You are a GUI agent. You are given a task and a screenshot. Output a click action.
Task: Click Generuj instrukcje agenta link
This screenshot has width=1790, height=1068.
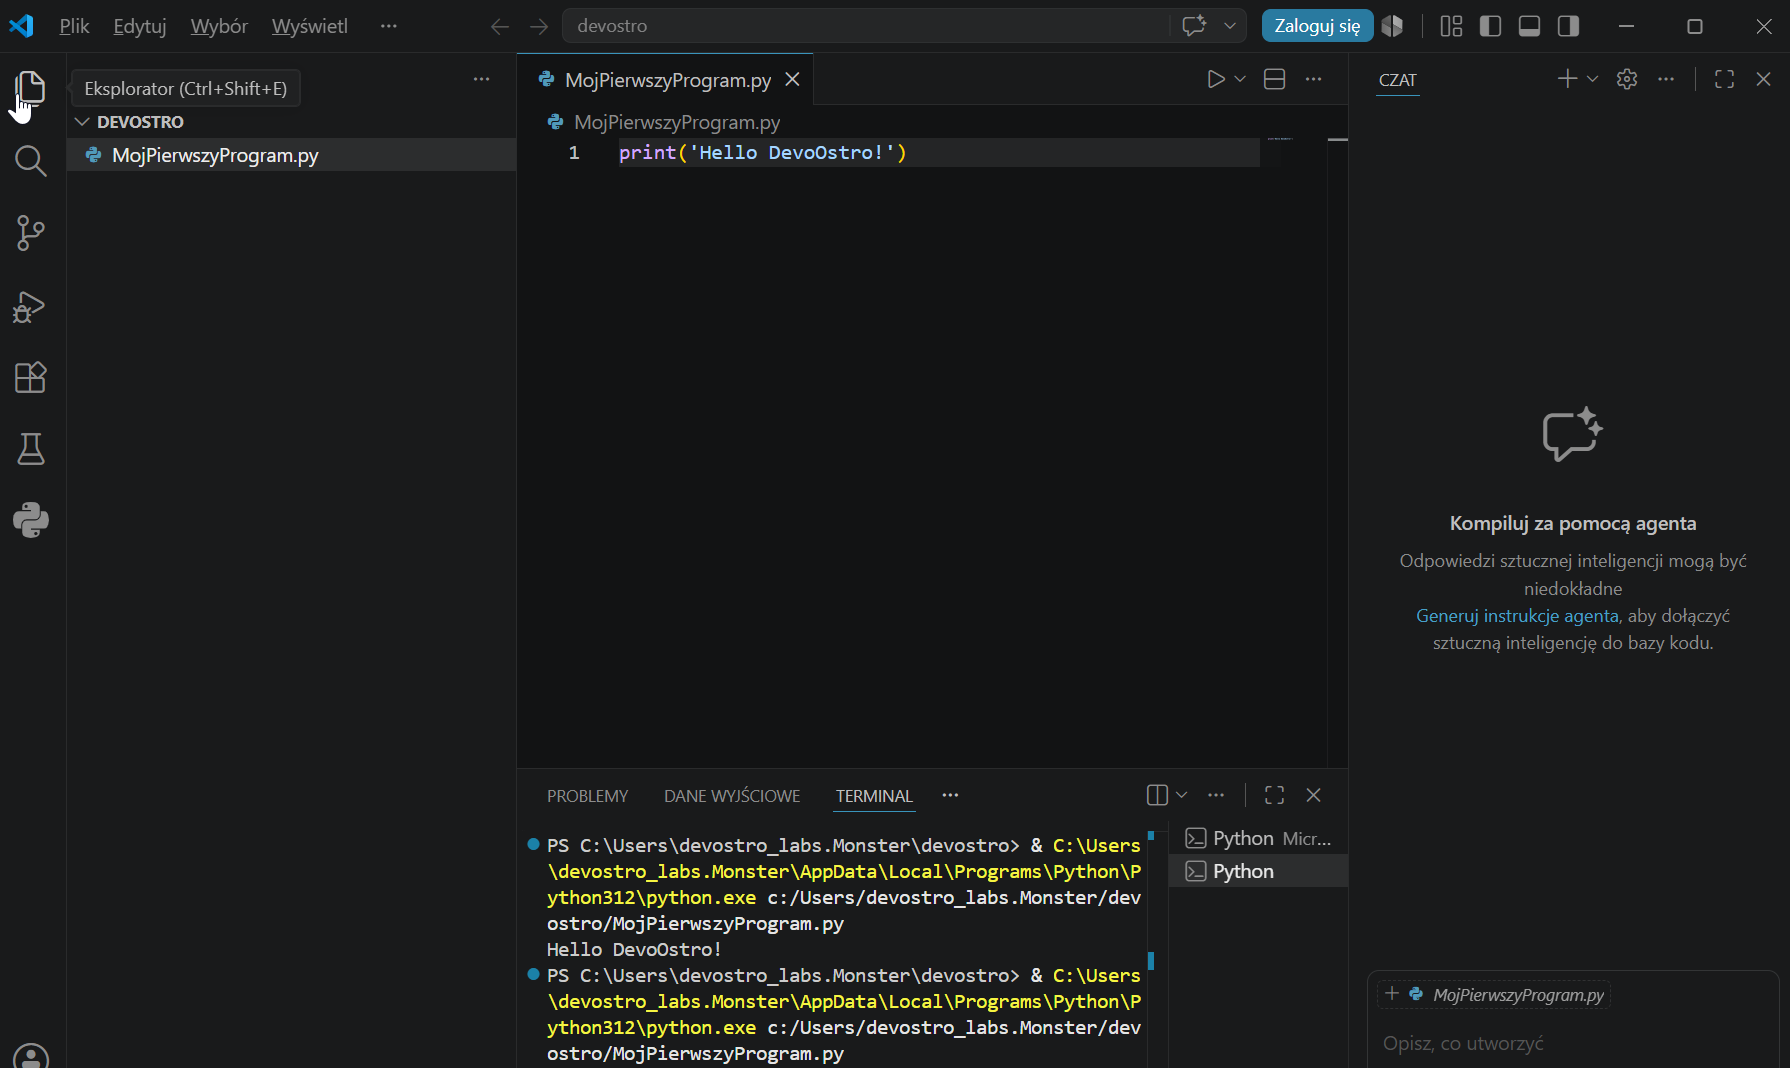tap(1517, 616)
